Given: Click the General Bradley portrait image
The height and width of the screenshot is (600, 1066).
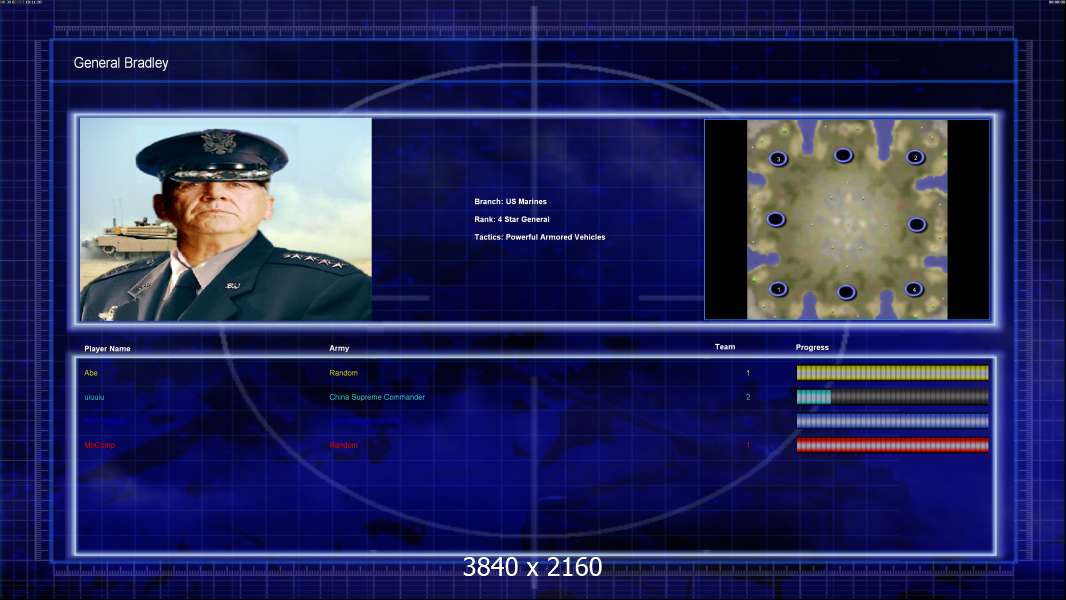Looking at the screenshot, I should click(226, 219).
